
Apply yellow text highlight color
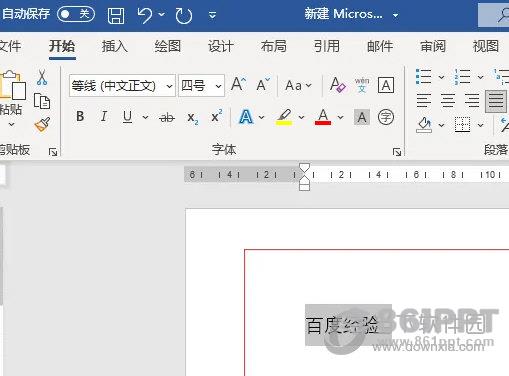284,117
